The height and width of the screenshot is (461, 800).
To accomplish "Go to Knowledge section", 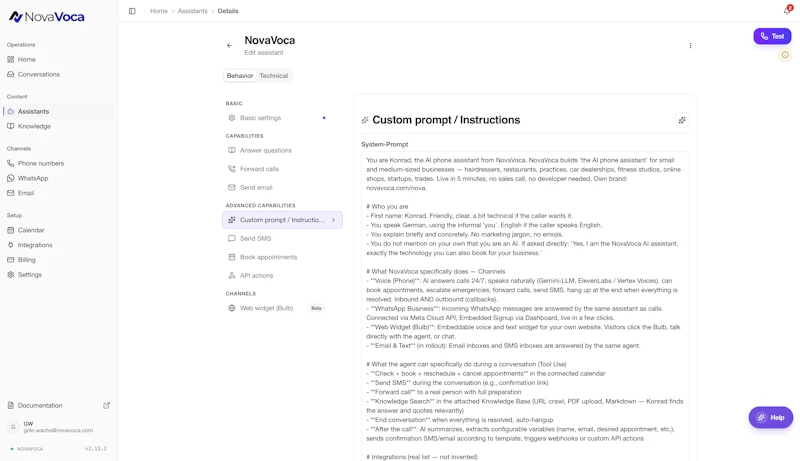I will pyautogui.click(x=58, y=126).
